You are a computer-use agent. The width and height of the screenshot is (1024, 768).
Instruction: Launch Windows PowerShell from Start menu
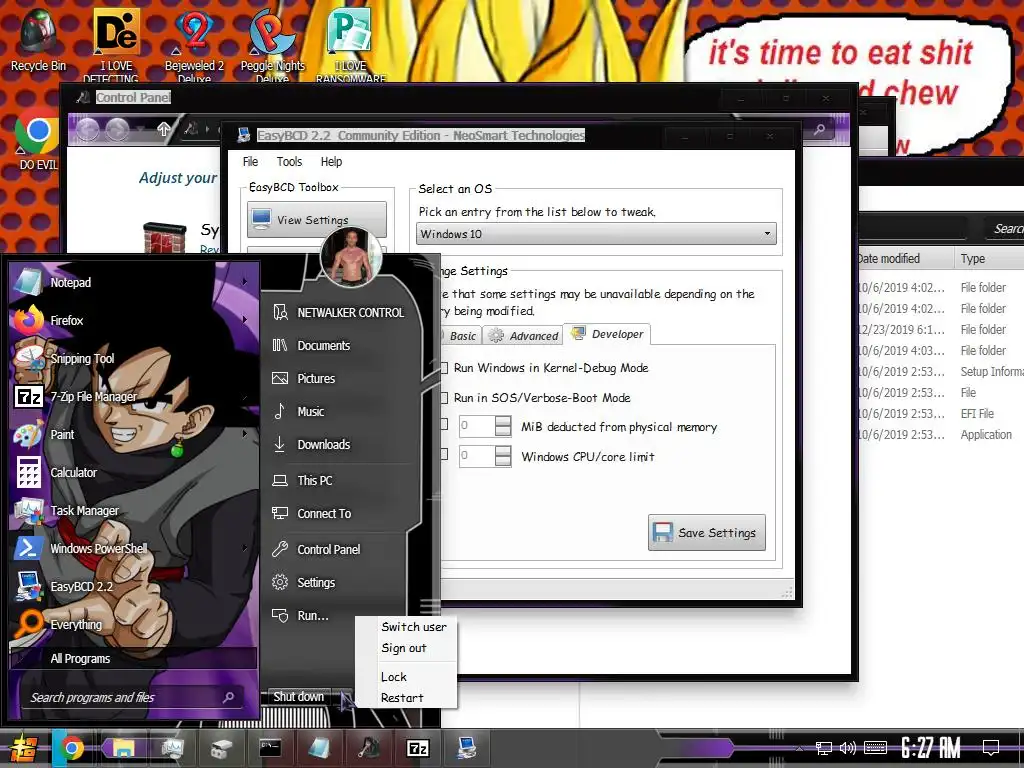tap(98, 549)
